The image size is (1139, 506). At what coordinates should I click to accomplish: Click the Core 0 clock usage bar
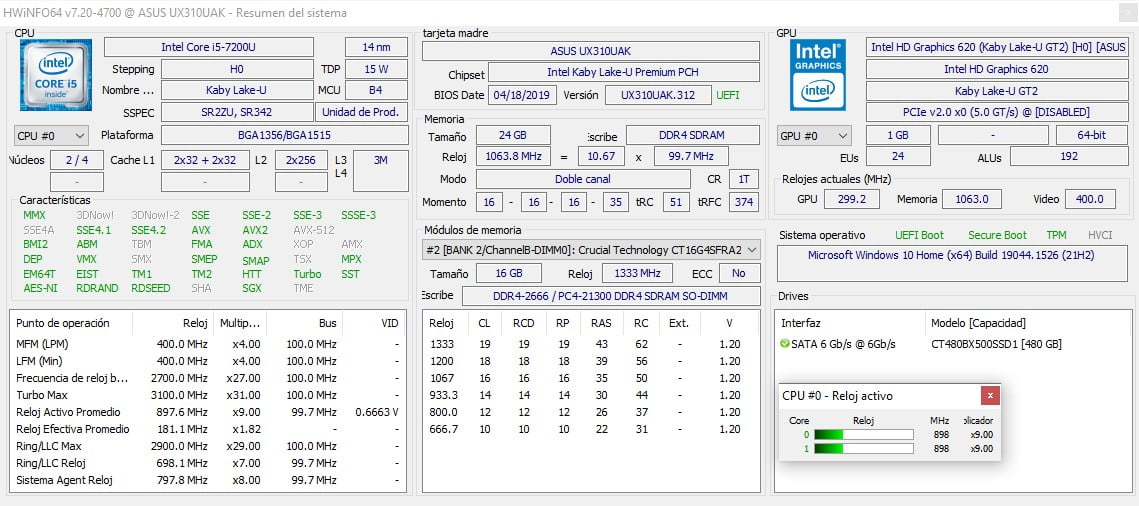point(863,434)
